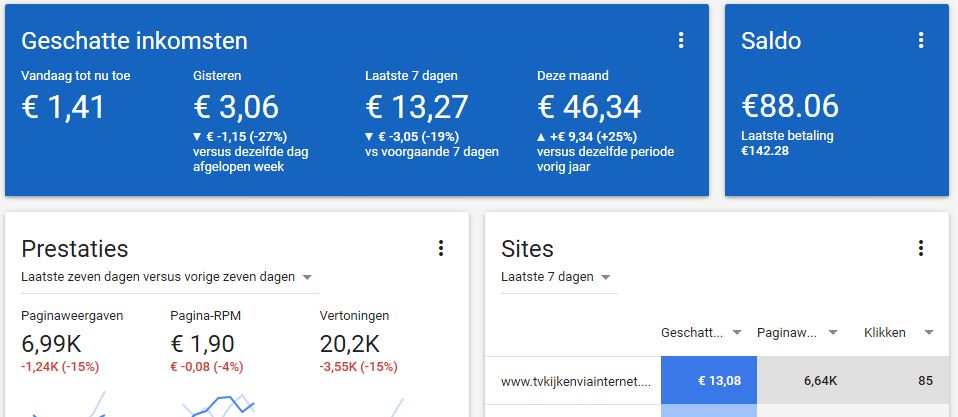Open the Sites card three-dot menu

(x=921, y=248)
